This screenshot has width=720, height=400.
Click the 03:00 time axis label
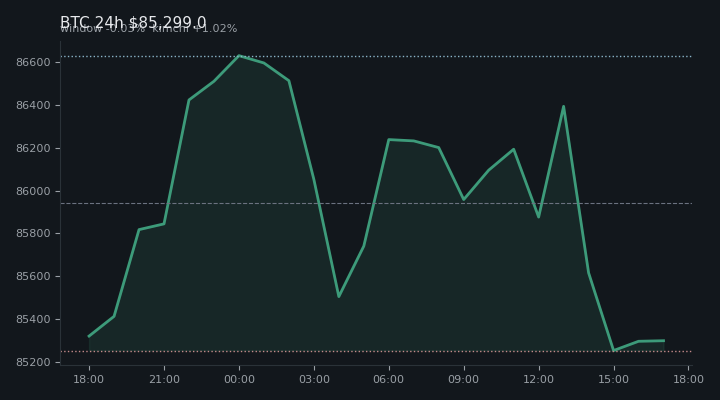click(315, 379)
